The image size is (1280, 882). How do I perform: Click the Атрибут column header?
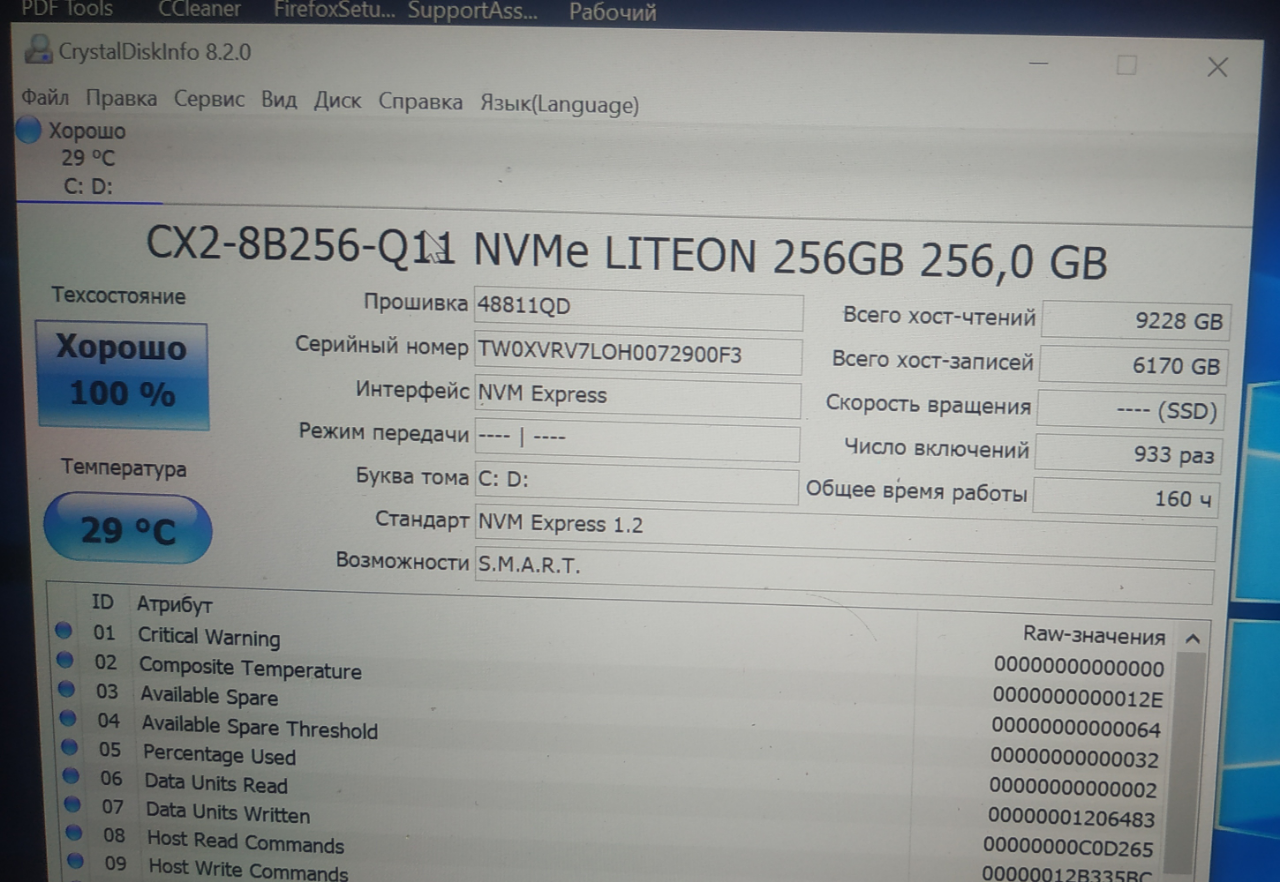tap(175, 605)
